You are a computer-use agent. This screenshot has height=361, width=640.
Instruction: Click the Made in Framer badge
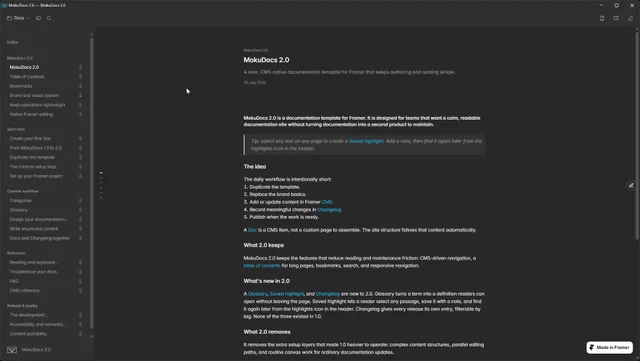tap(609, 348)
